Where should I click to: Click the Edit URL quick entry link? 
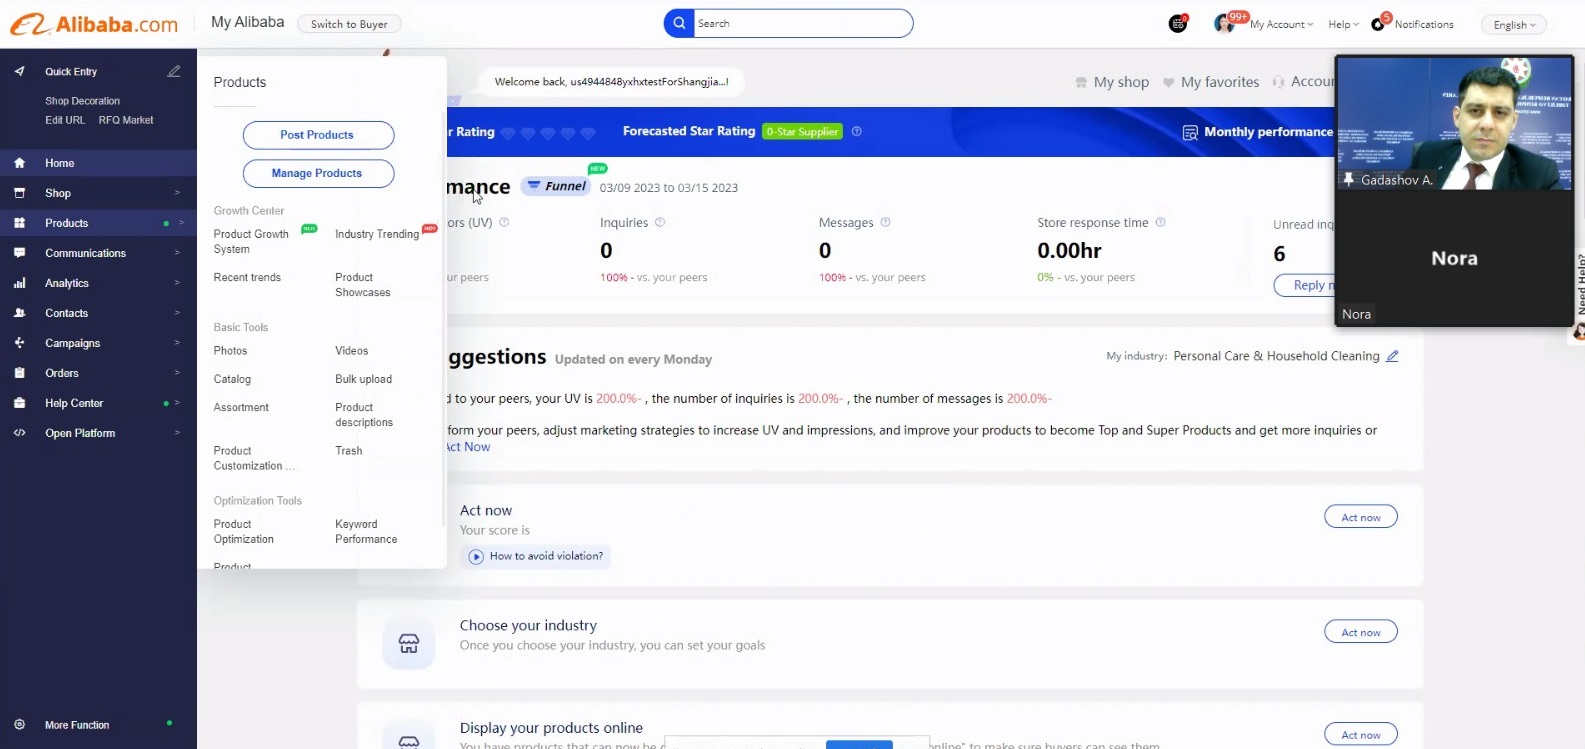pyautogui.click(x=65, y=120)
